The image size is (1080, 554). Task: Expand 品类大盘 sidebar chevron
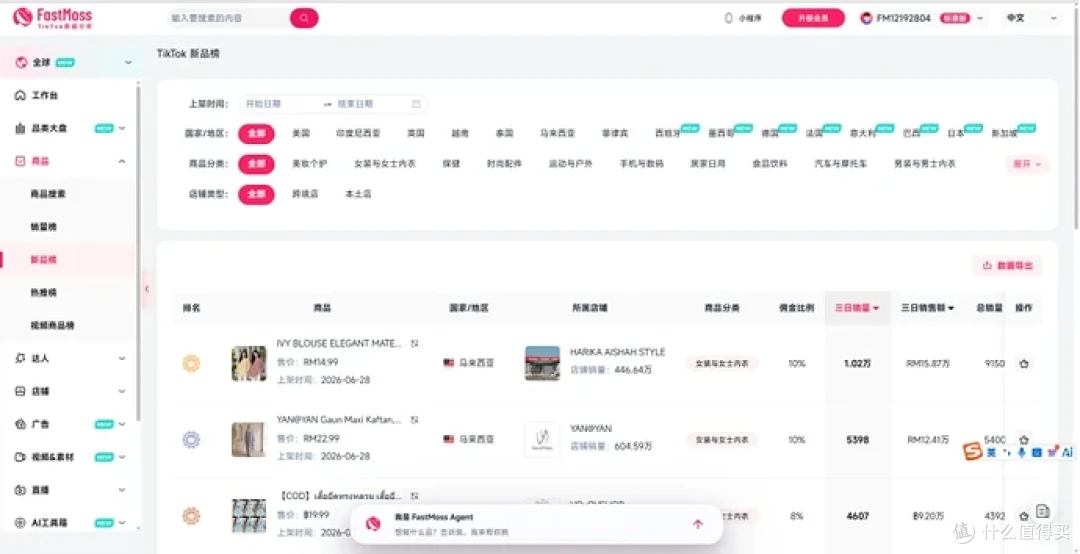click(x=123, y=128)
